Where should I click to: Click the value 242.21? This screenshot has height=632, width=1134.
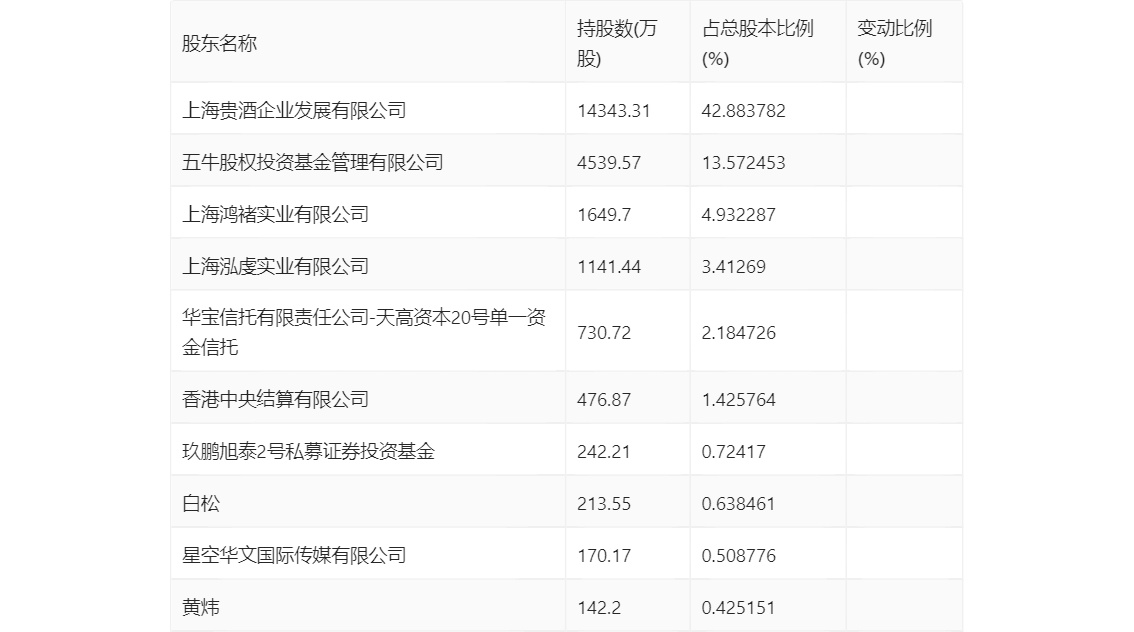604,451
